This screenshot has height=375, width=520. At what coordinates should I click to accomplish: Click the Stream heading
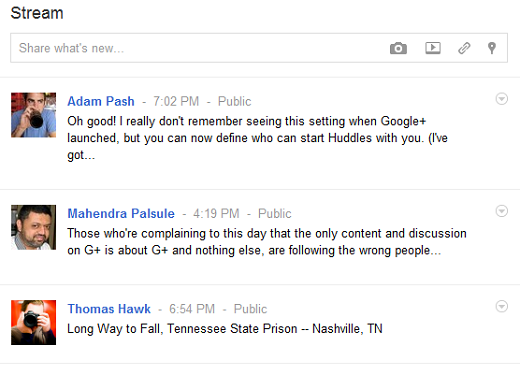coord(37,13)
